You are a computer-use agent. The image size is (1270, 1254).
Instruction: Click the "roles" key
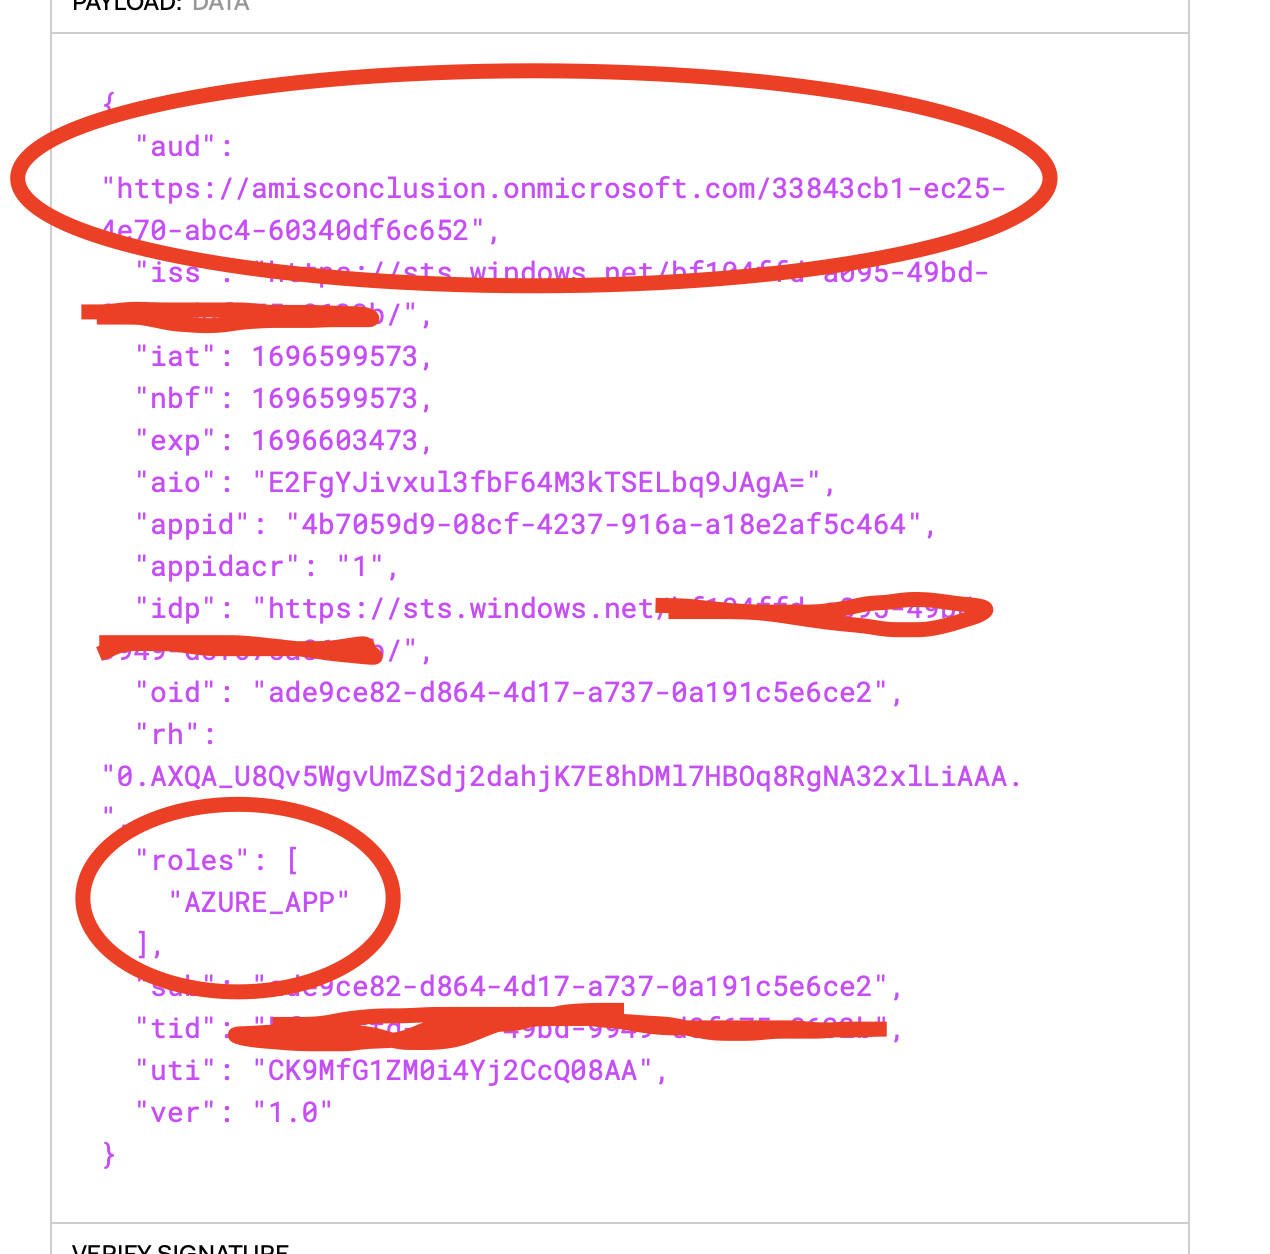click(x=185, y=861)
